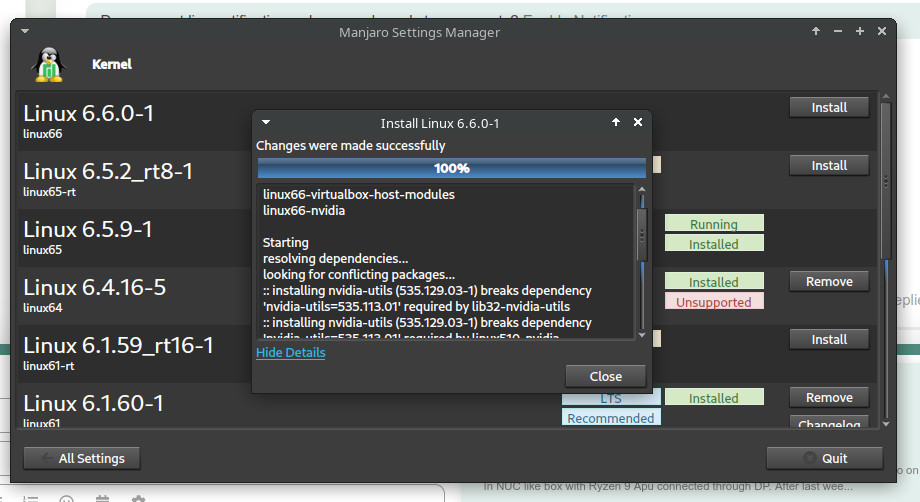
Task: Click the 100% install progress bar
Action: pos(451,168)
